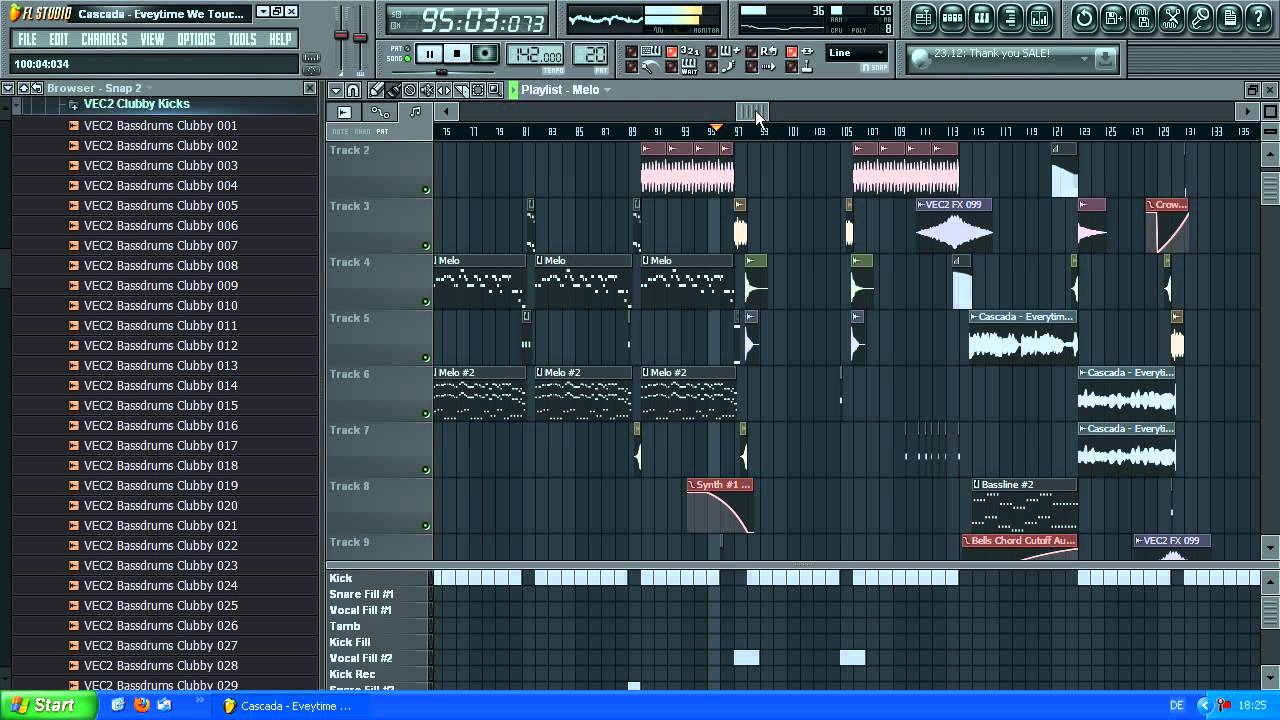Toggle metronome switch
This screenshot has height=720, width=1280.
coord(631,67)
